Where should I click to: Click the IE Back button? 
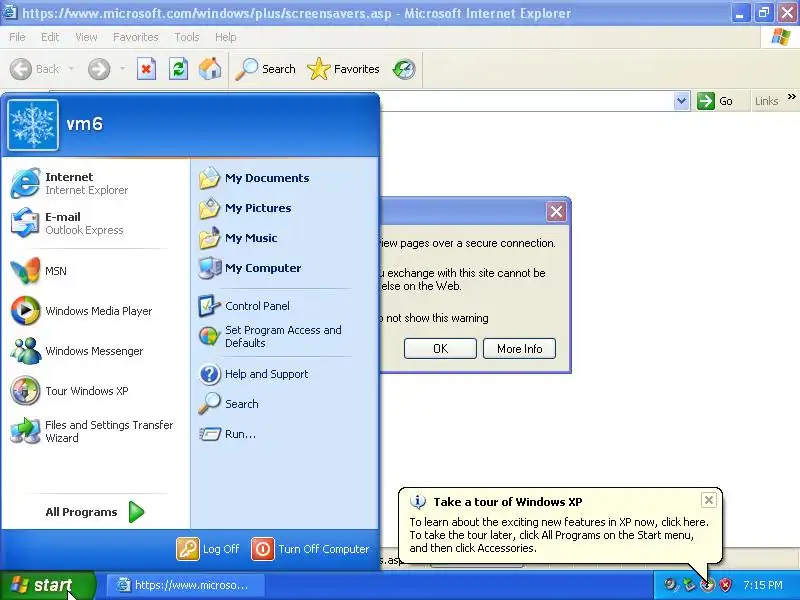tap(35, 69)
